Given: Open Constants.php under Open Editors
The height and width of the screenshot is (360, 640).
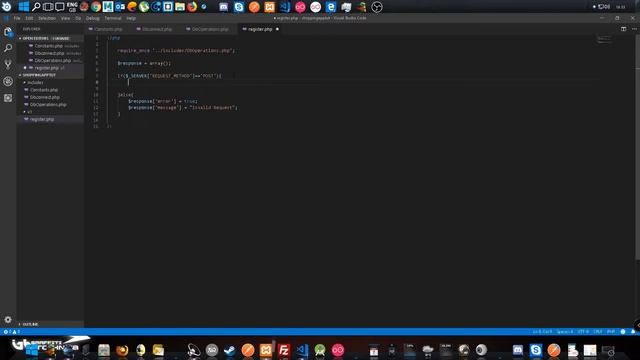Looking at the screenshot, I should tap(50, 46).
